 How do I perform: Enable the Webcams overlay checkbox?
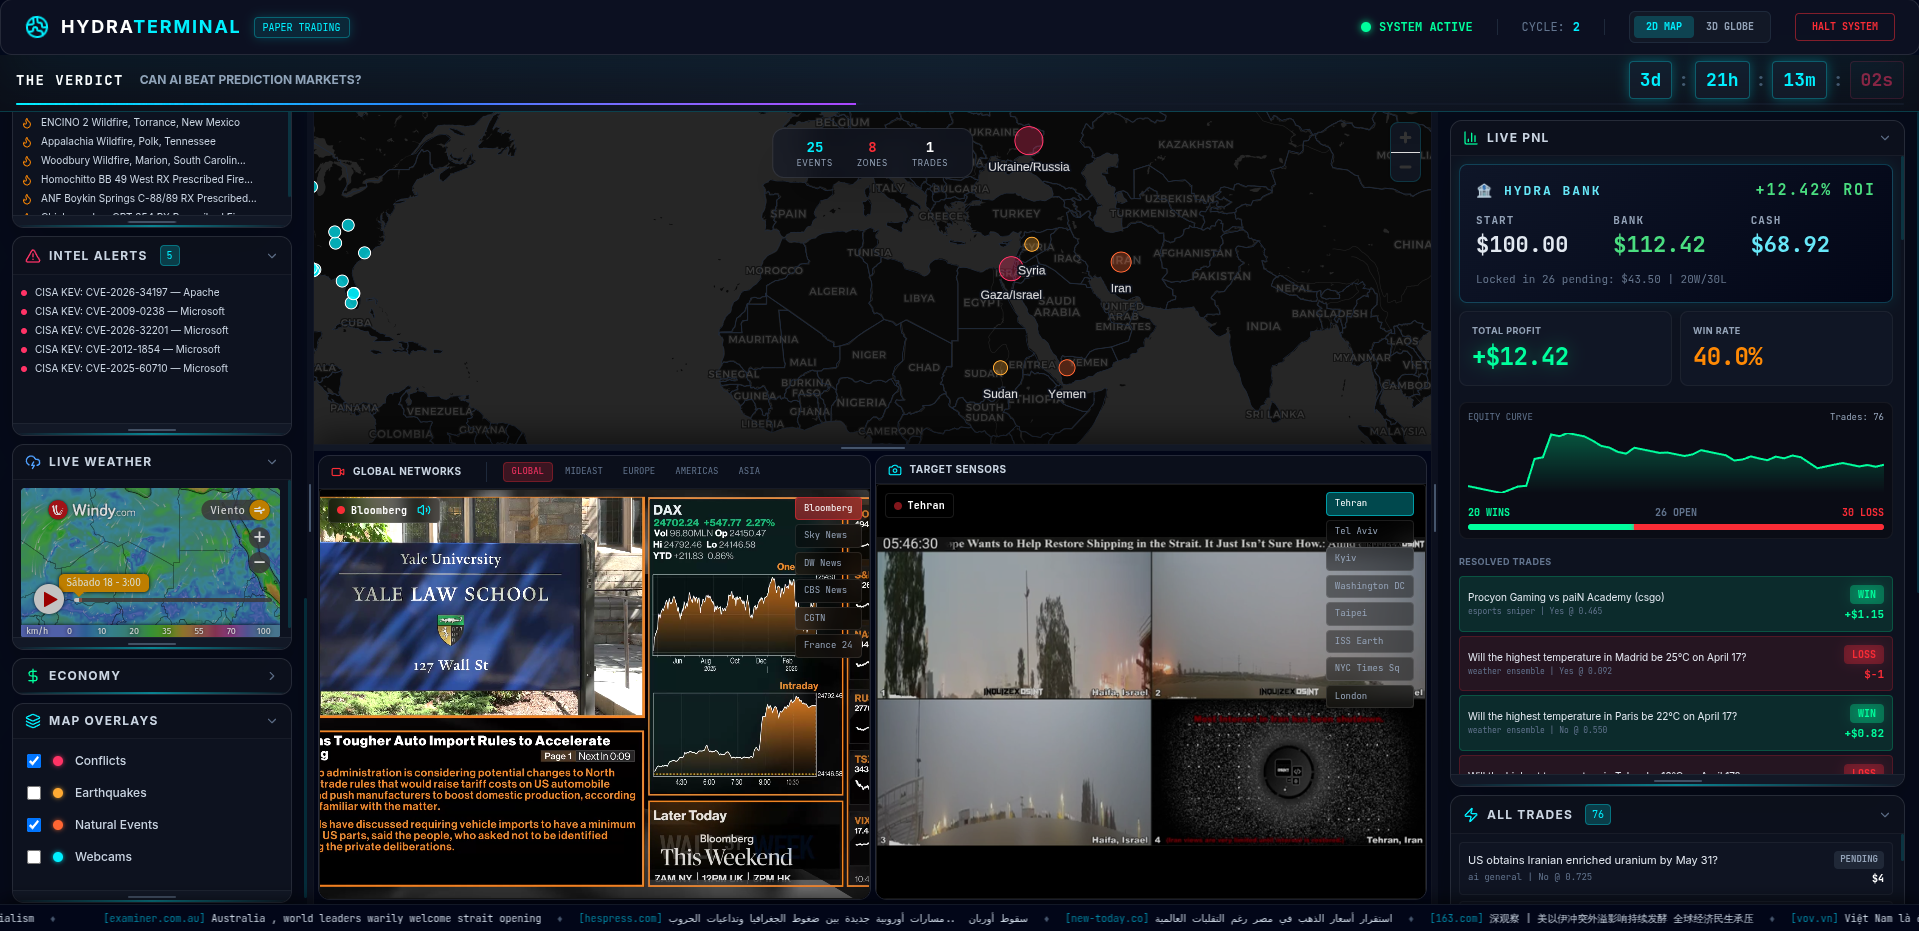[x=34, y=857]
